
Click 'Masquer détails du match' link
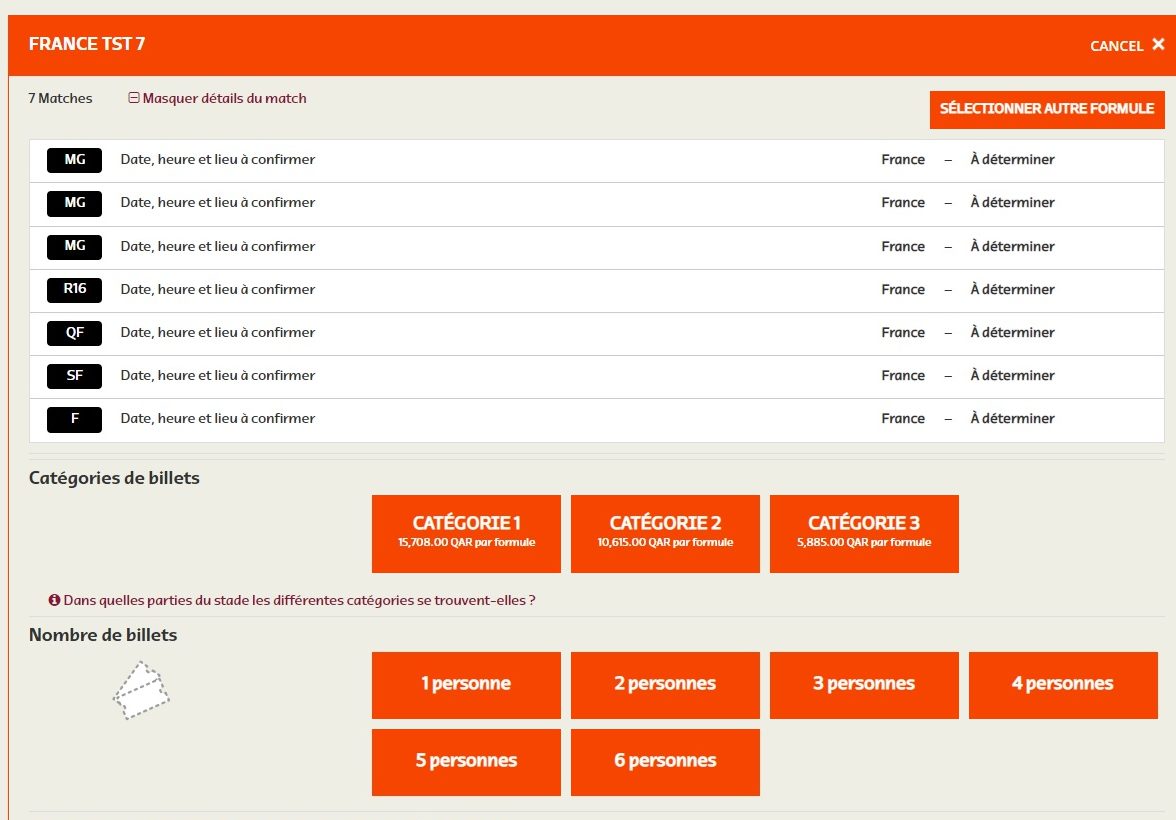[x=224, y=99]
